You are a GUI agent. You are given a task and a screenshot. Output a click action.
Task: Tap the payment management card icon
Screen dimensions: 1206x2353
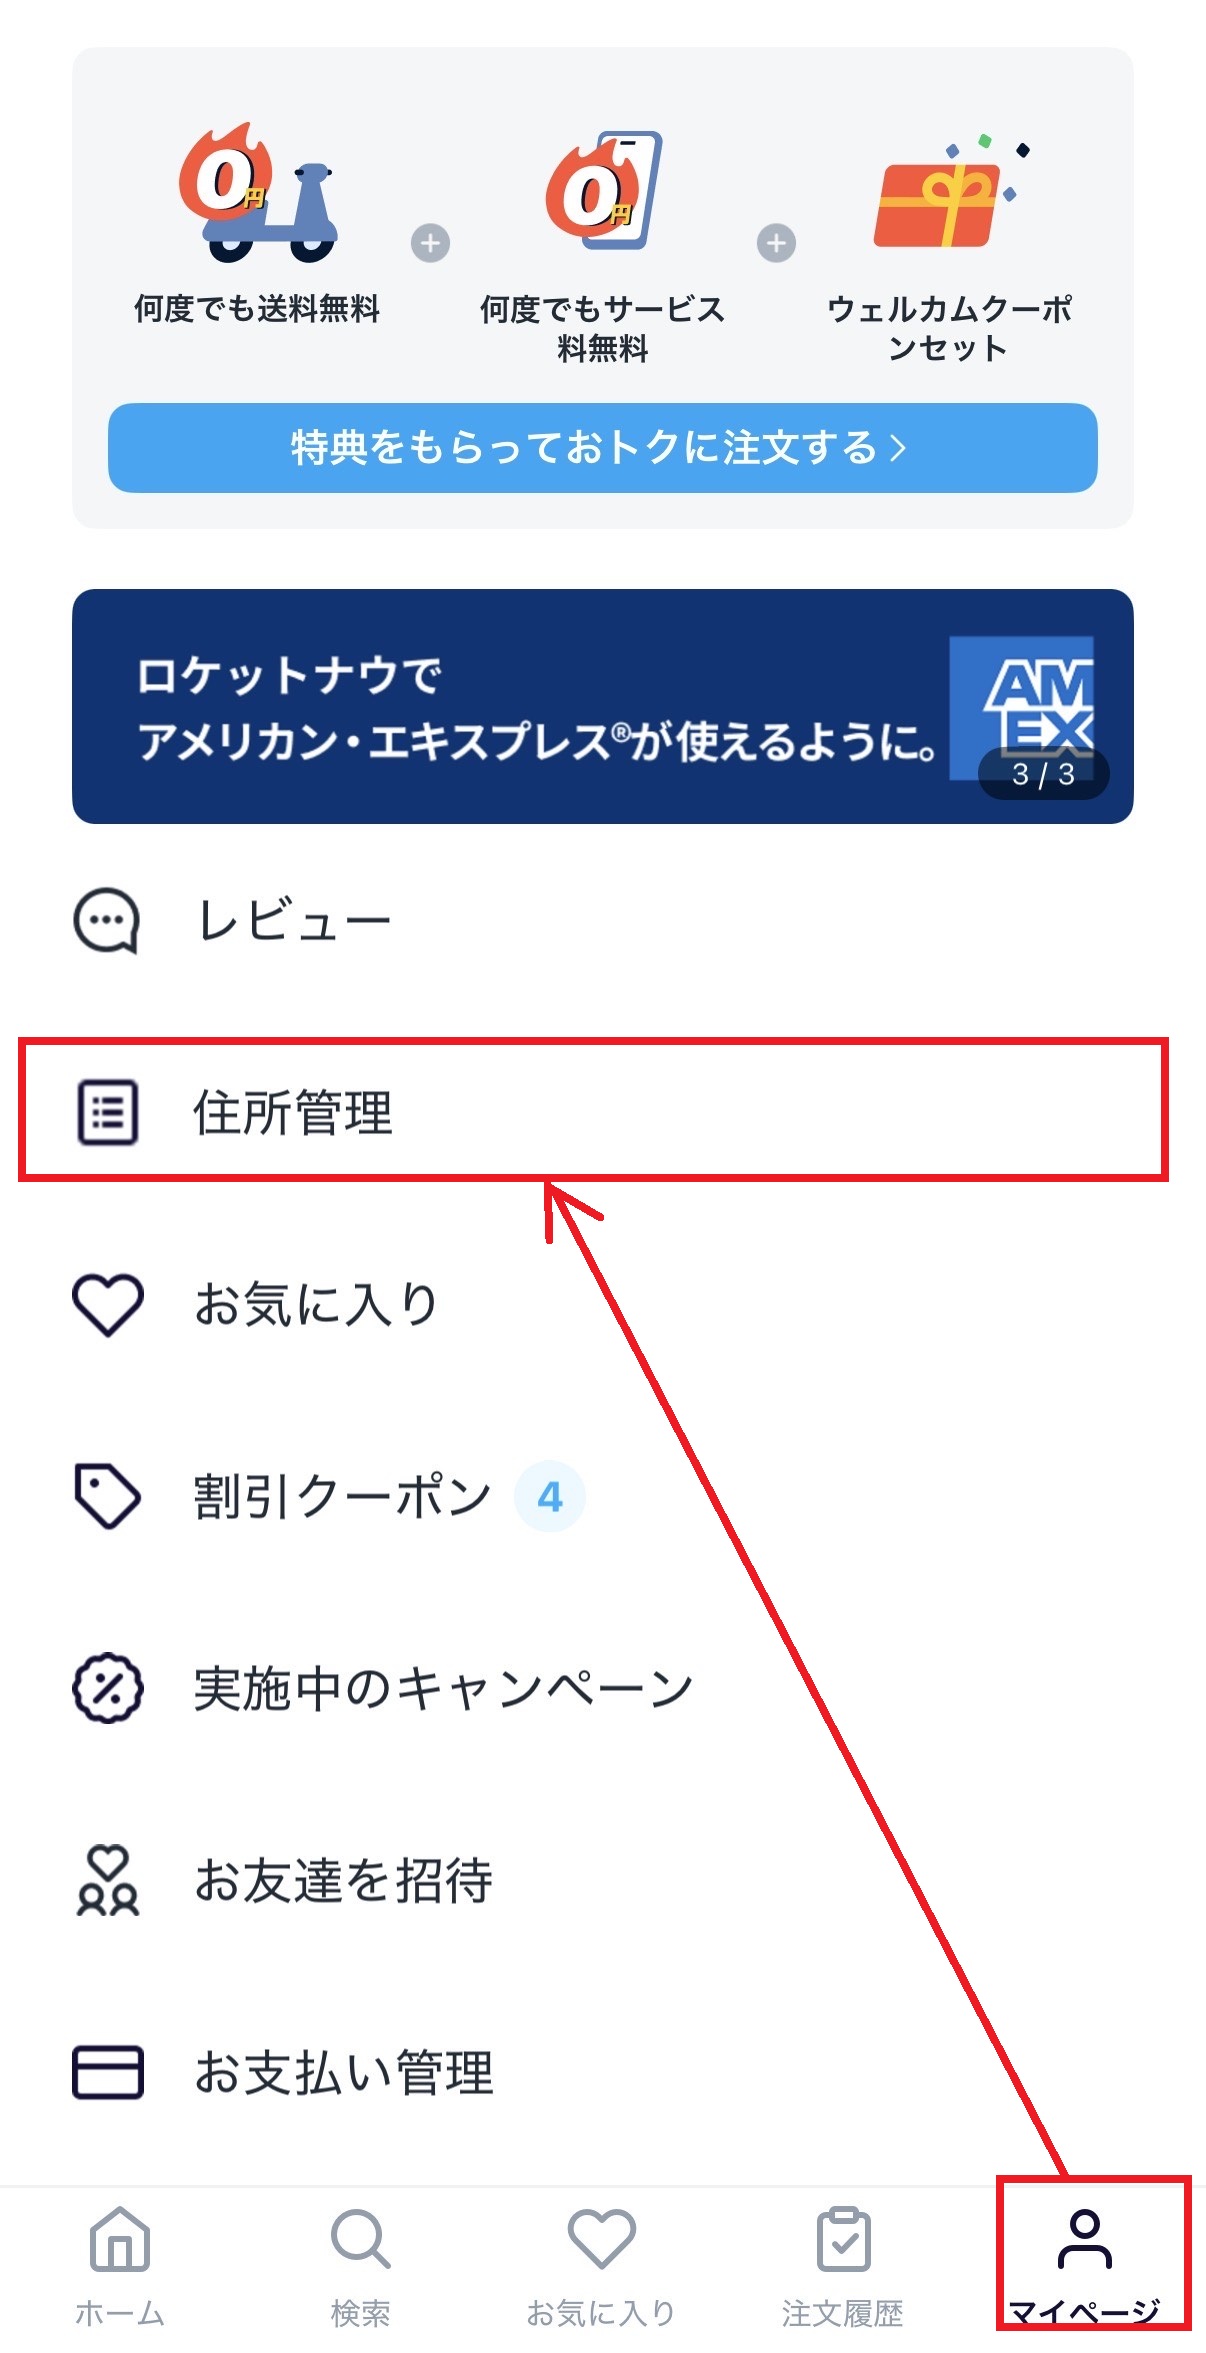tap(107, 2072)
